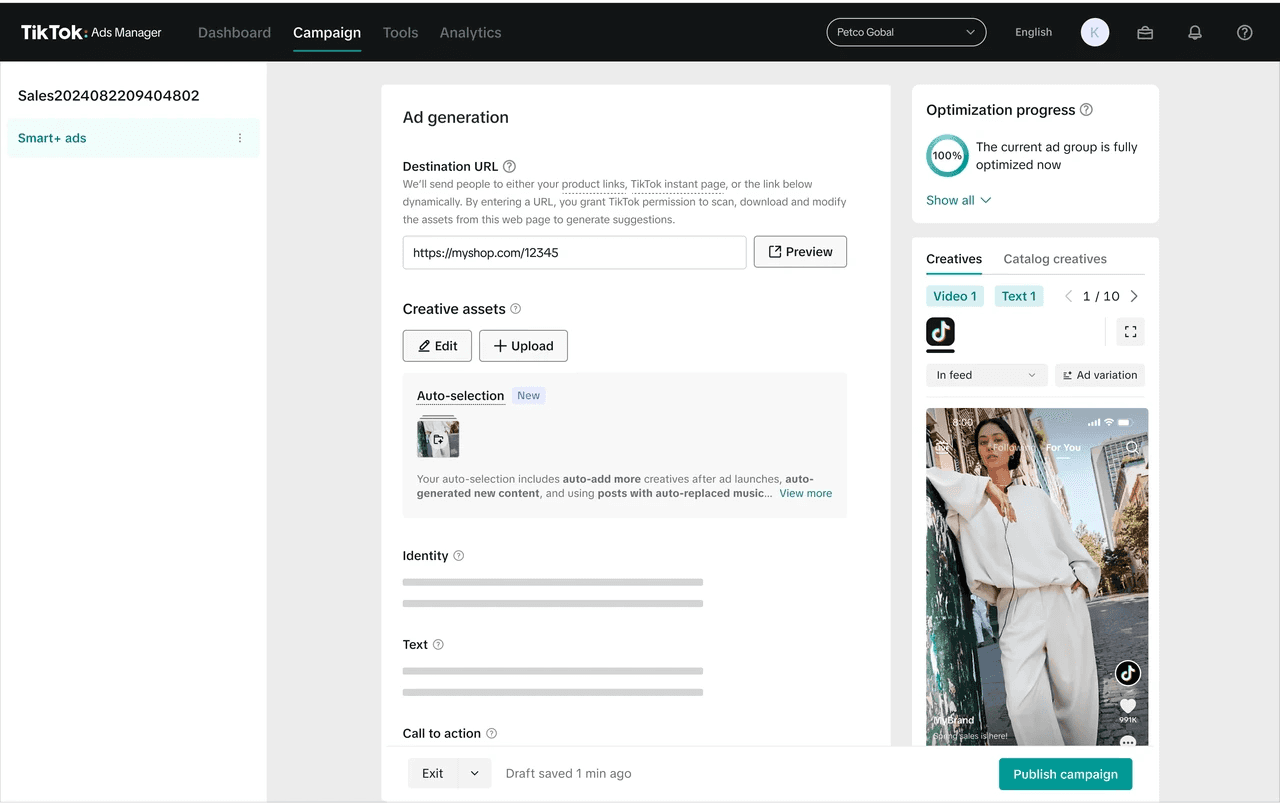This screenshot has width=1280, height=803.
Task: Click the auto-selection creative thumbnail
Action: tap(438, 437)
